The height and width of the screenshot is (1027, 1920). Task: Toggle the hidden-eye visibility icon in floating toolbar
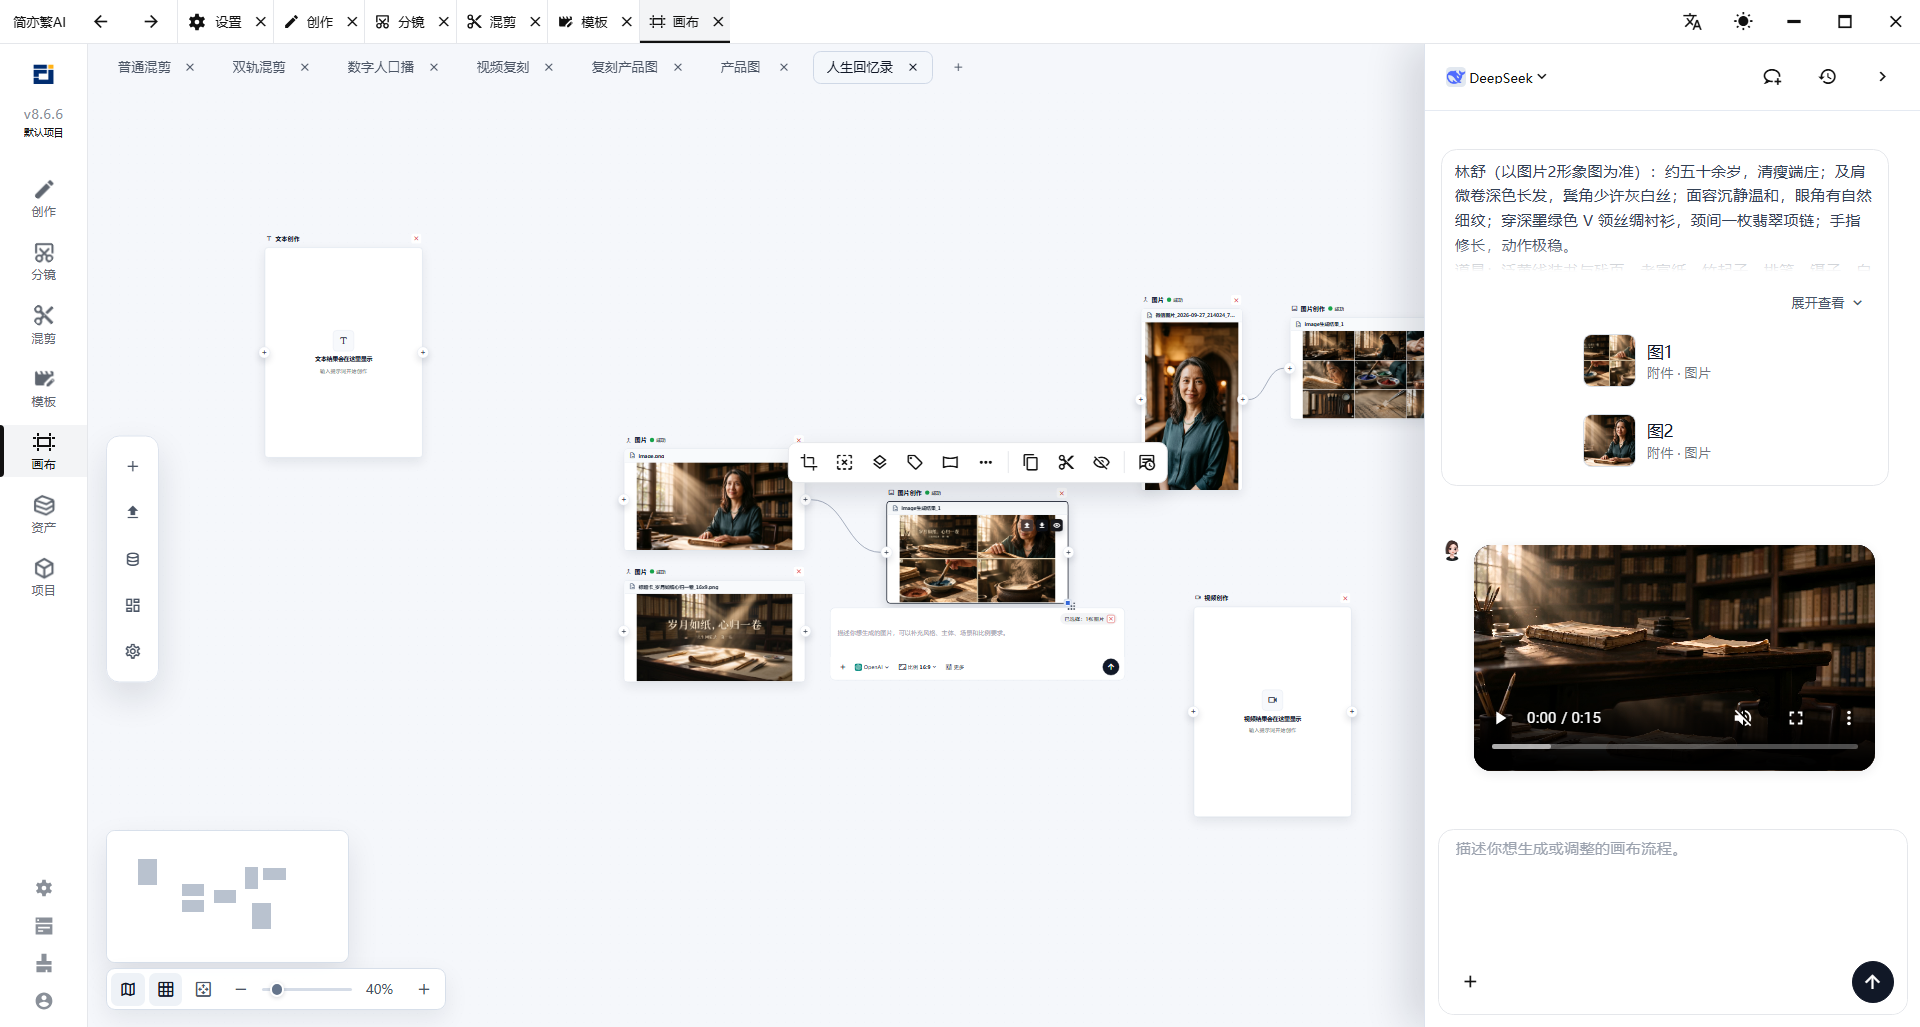(x=1102, y=462)
